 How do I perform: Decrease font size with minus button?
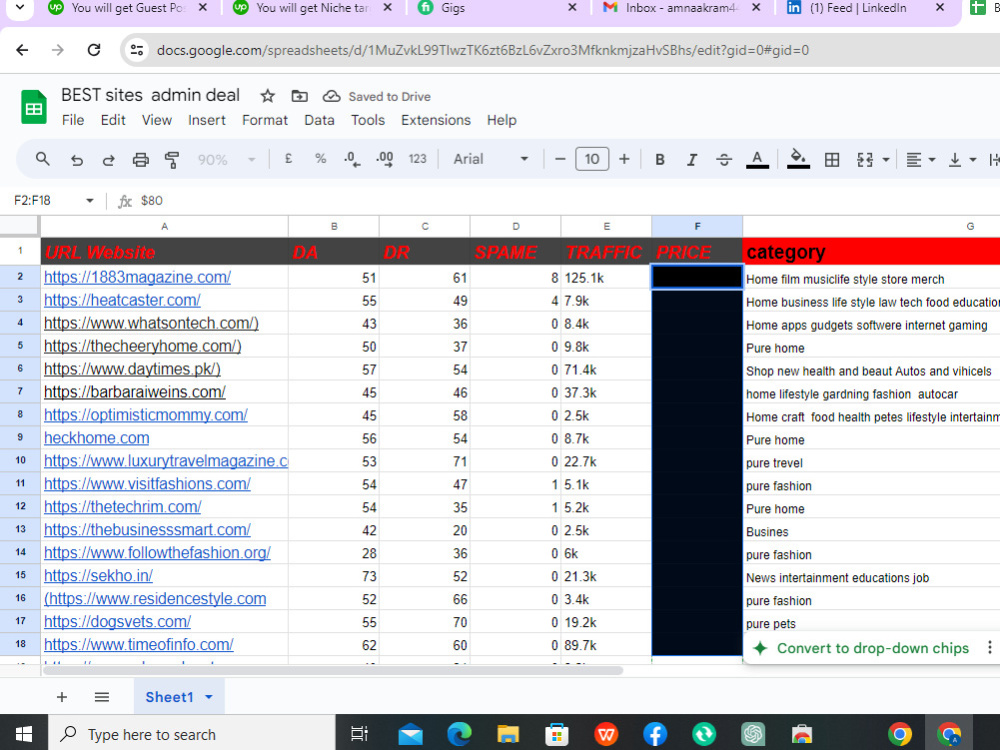click(560, 159)
